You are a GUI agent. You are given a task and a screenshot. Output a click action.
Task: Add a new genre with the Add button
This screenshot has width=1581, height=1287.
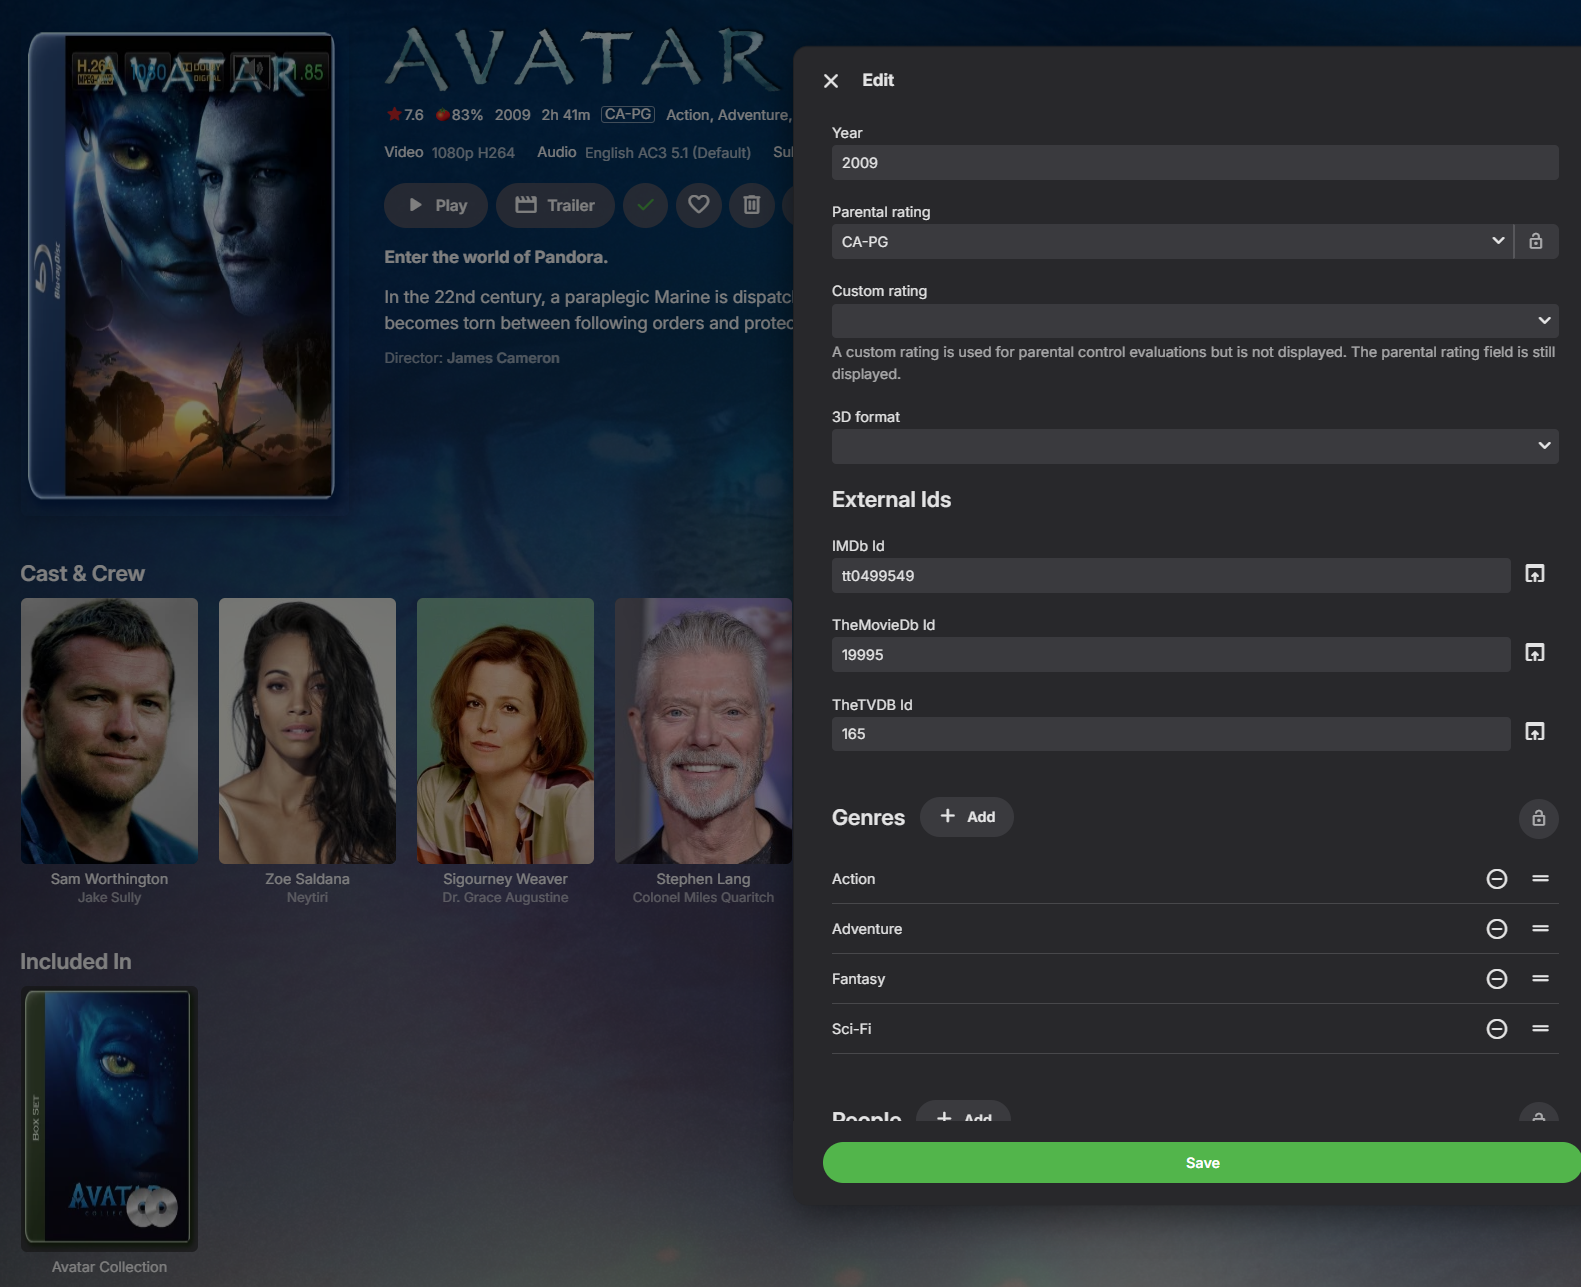pyautogui.click(x=967, y=817)
